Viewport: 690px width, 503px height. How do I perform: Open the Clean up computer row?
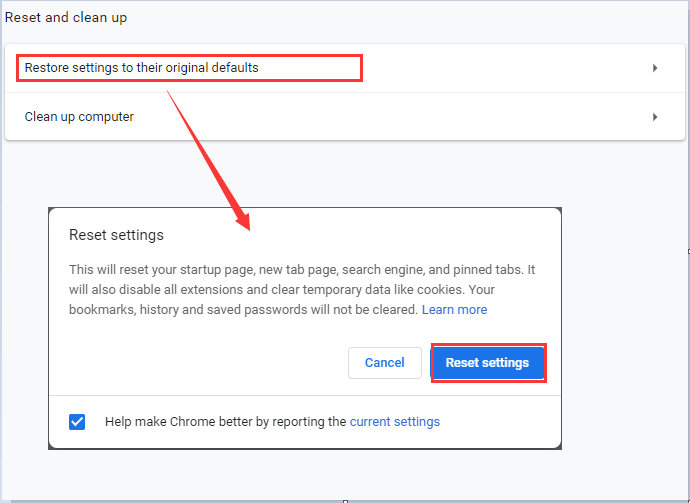pyautogui.click(x=345, y=117)
